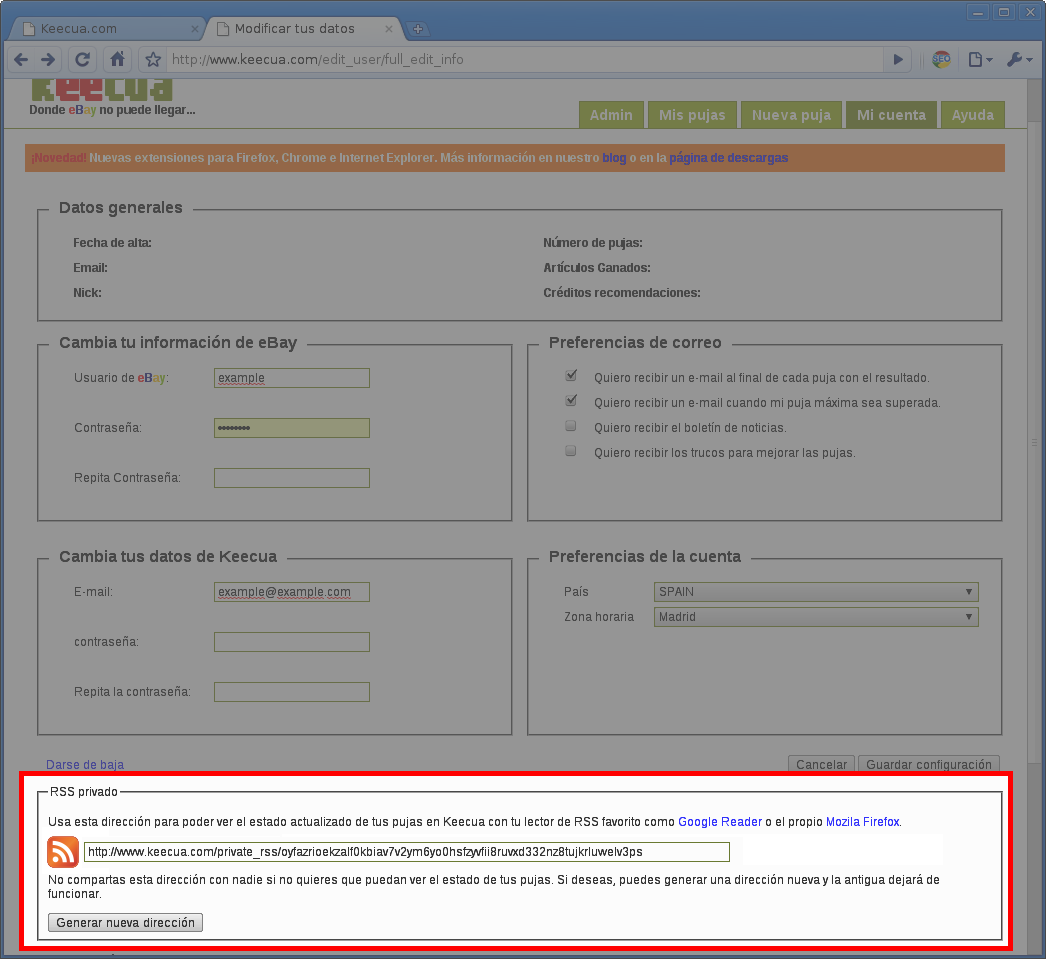1046x959 pixels.
Task: Click the browser back arrow
Action: [21, 59]
